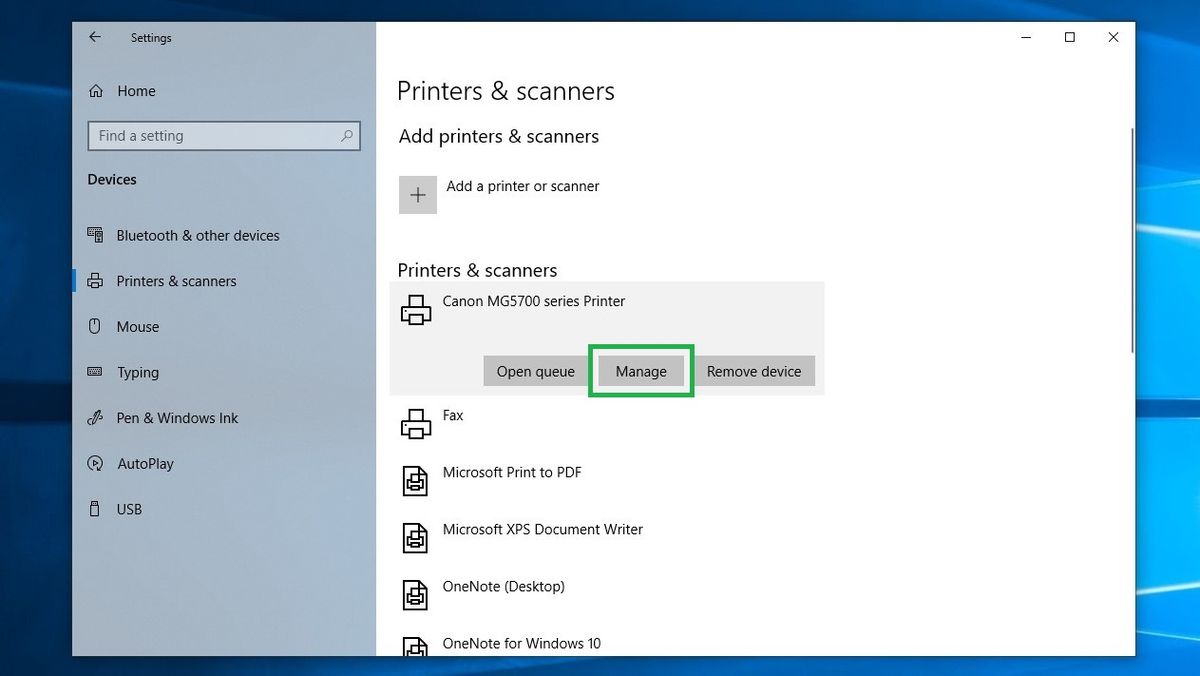Open queue for the Canon printer
The image size is (1200, 676).
click(535, 370)
